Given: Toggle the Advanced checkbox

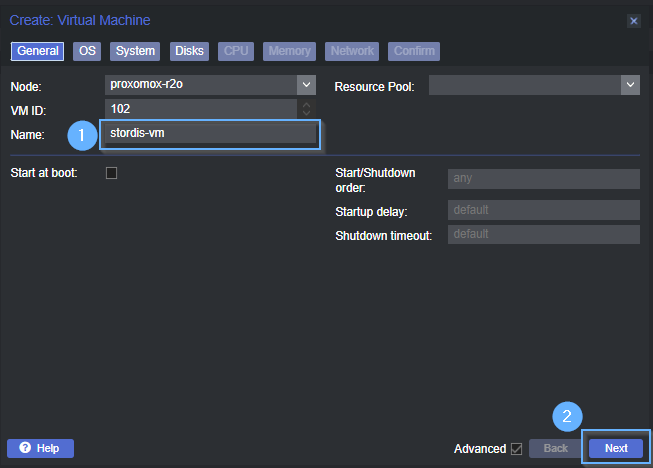Looking at the screenshot, I should pyautogui.click(x=516, y=449).
